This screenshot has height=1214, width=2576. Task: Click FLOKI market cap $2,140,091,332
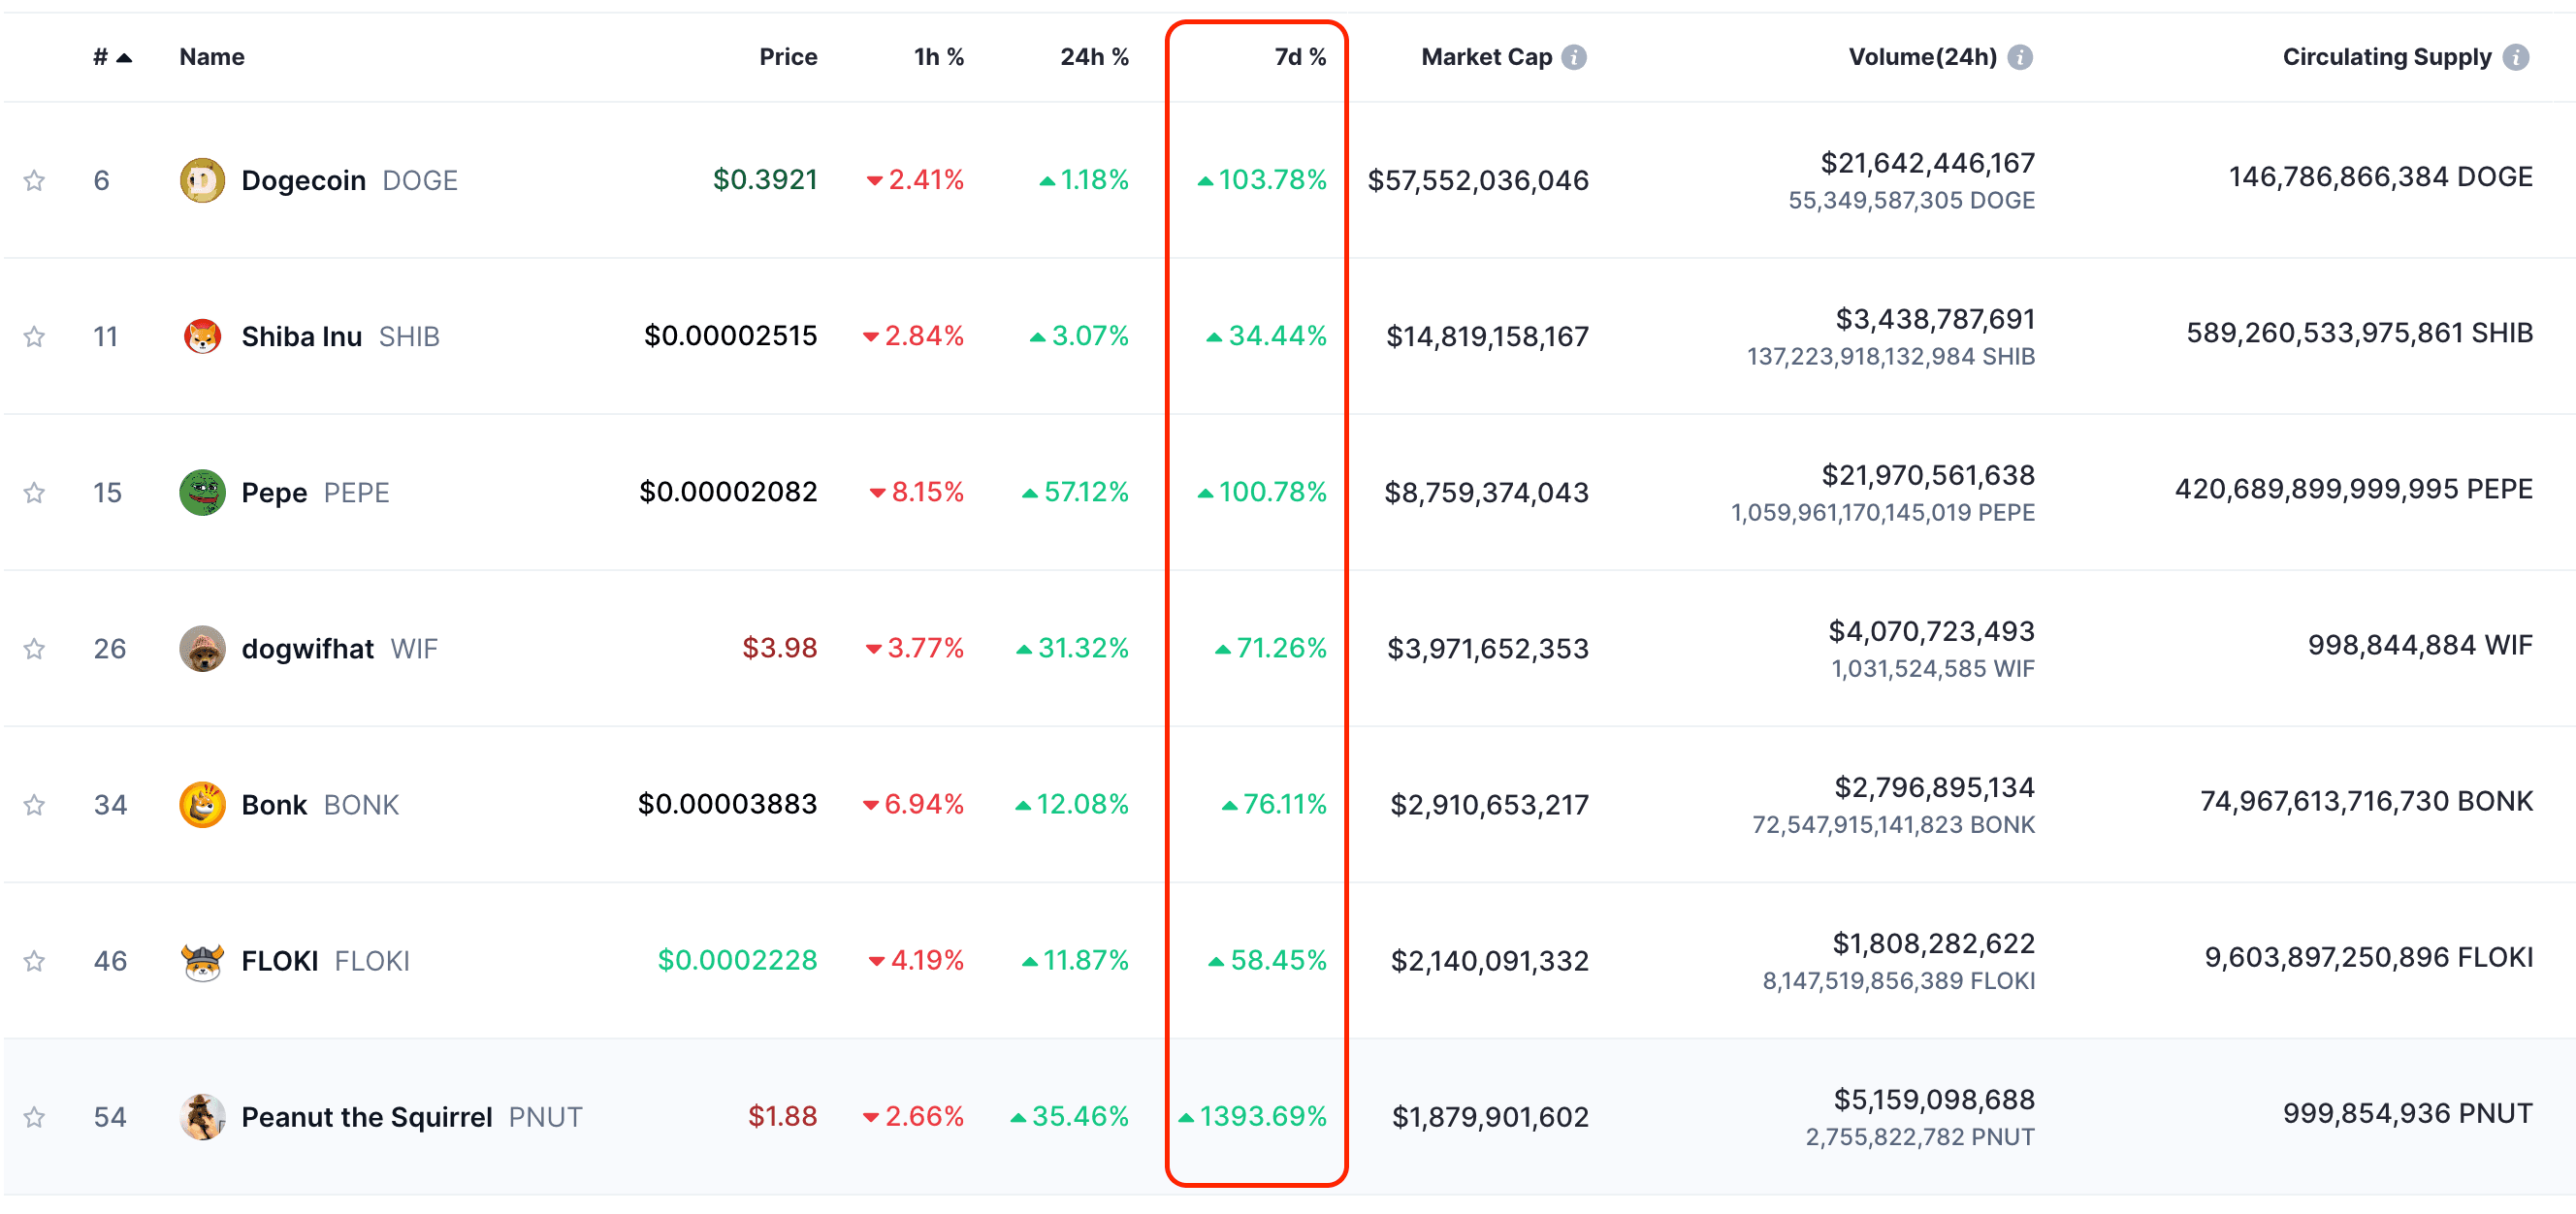tap(1490, 960)
